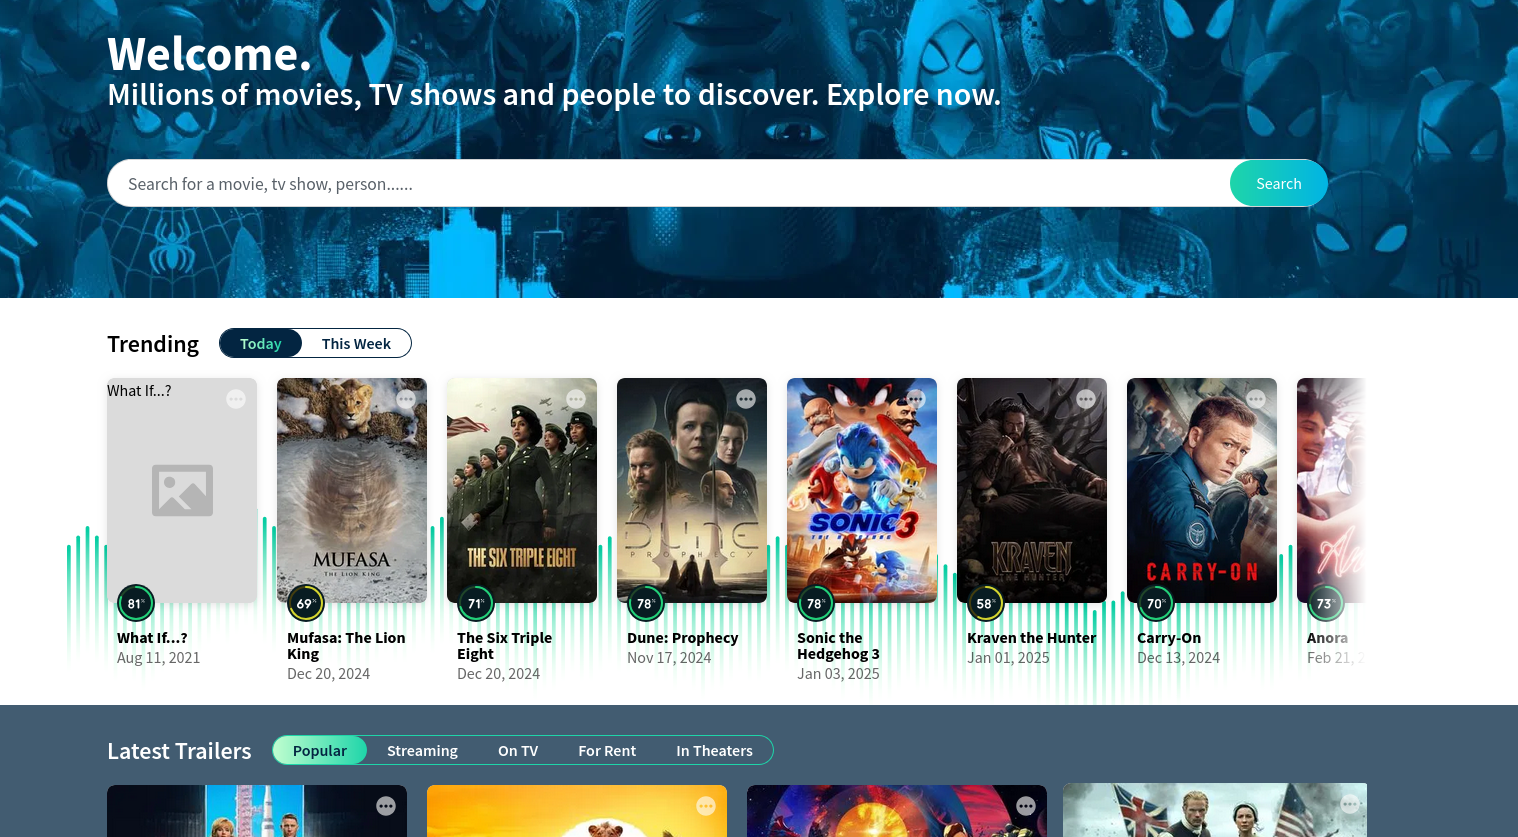Viewport: 1518px width, 837px height.
Task: Click the 78 score badge on Dune: Prophecy
Action: [646, 603]
